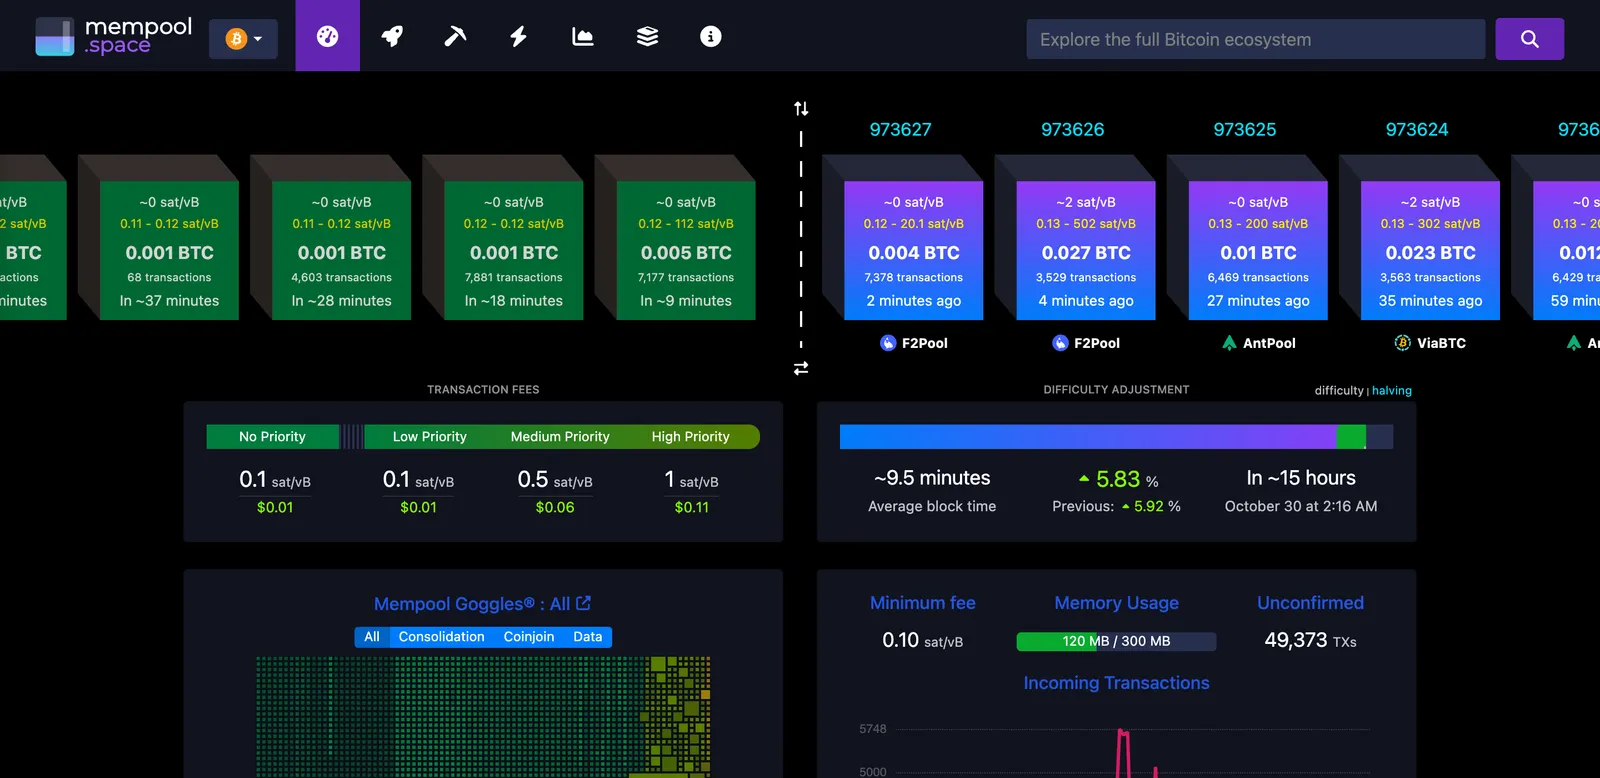Click the Low Priority fee label
The image size is (1600, 778).
(x=429, y=437)
